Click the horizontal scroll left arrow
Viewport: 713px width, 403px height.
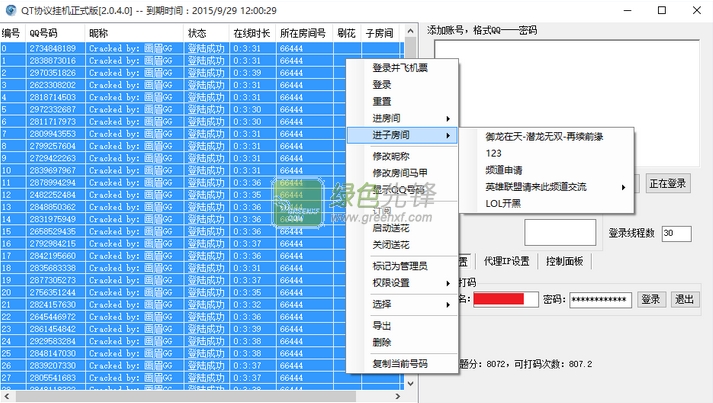click(6, 396)
